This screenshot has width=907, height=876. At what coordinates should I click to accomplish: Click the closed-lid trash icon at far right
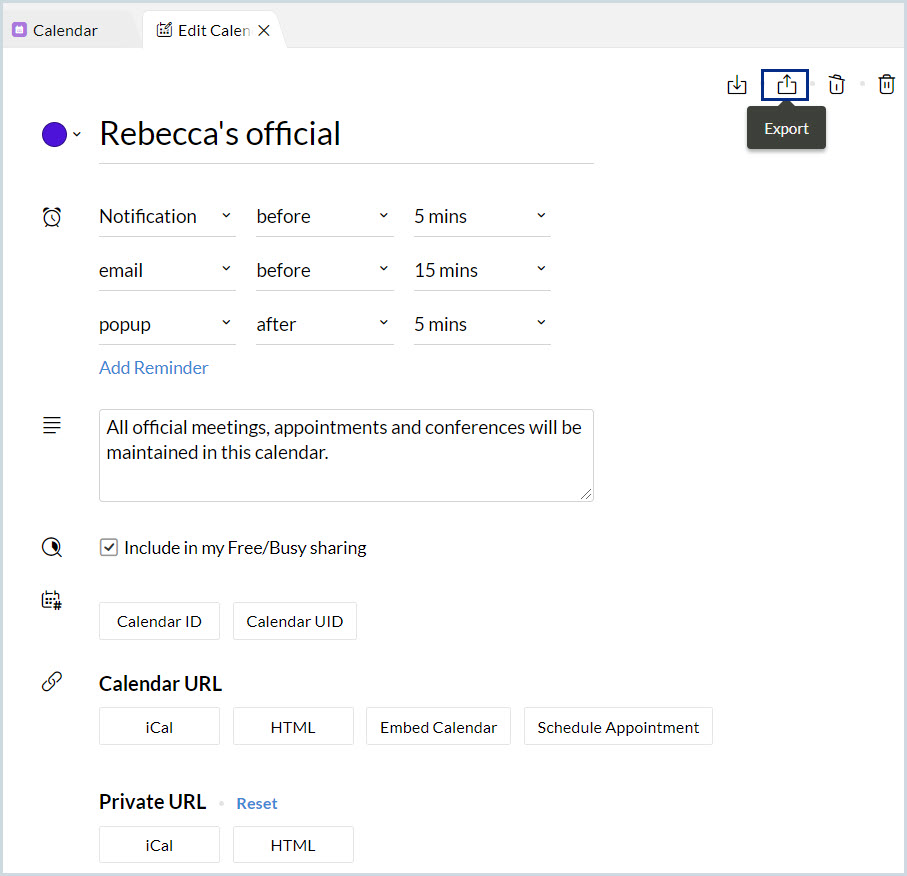tap(886, 85)
